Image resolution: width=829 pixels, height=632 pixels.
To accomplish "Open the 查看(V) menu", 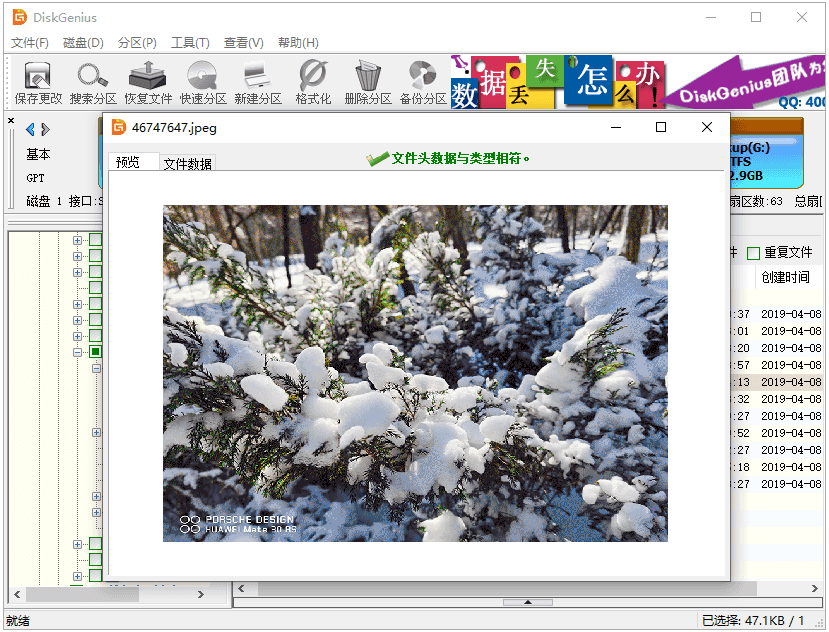I will pos(242,43).
